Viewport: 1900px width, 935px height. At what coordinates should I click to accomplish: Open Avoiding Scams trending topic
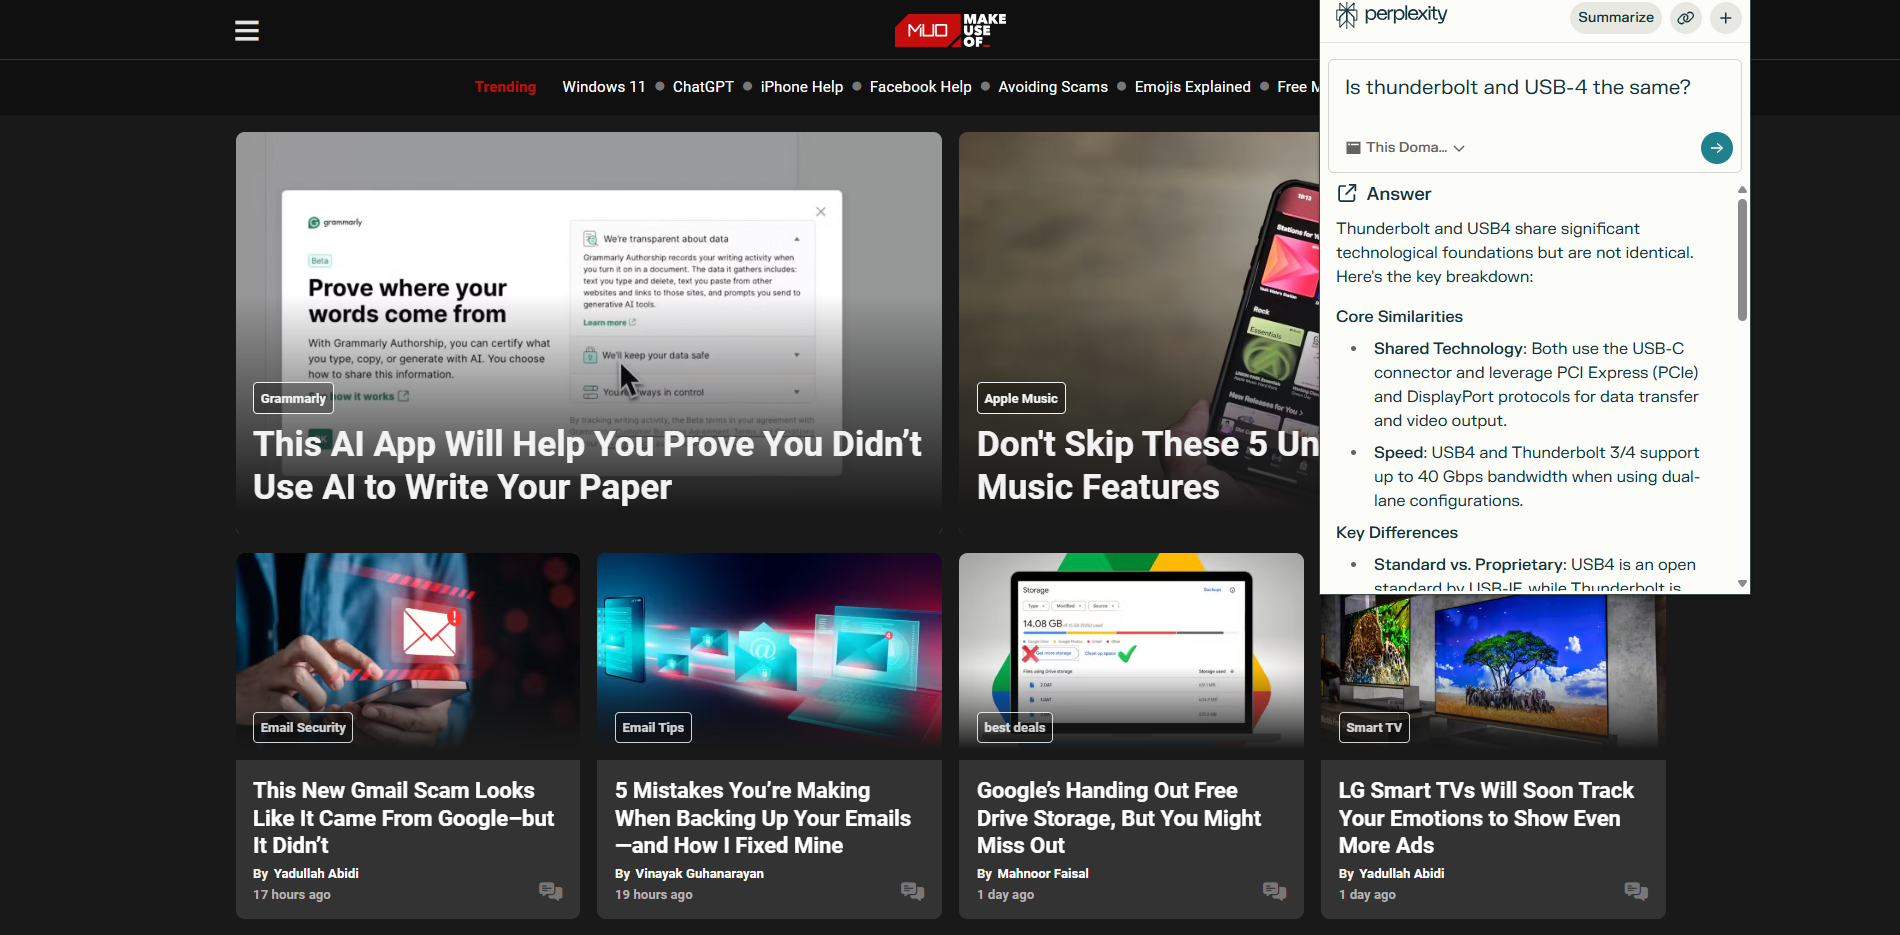click(x=1053, y=87)
